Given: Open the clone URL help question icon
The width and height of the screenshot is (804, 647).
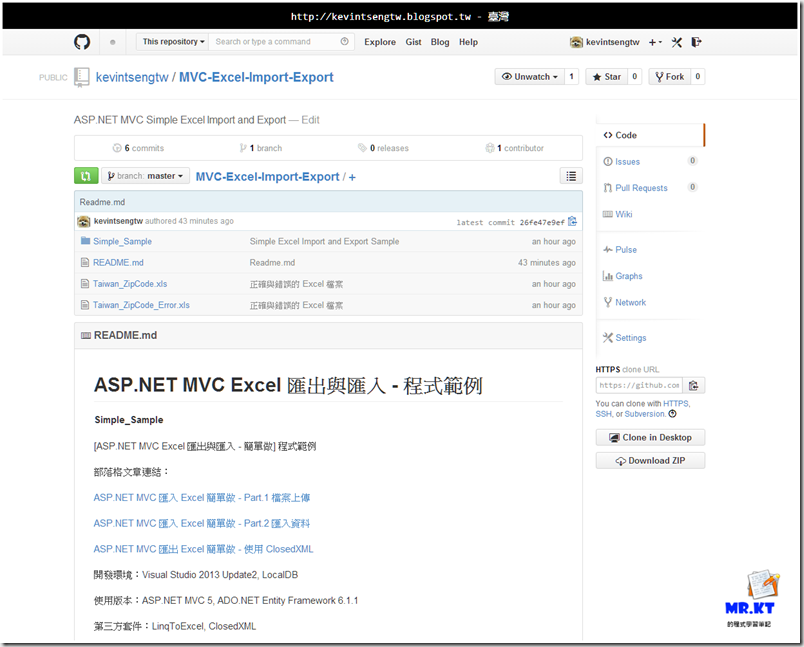Looking at the screenshot, I should click(672, 414).
